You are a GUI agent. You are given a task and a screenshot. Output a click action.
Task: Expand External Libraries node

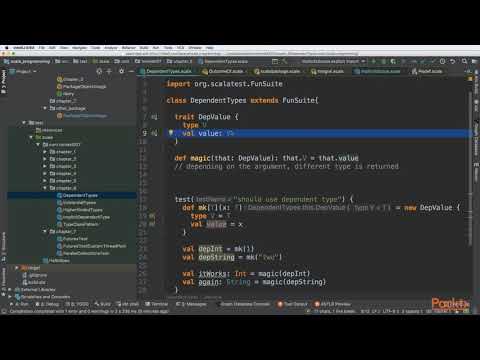pyautogui.click(x=10, y=290)
